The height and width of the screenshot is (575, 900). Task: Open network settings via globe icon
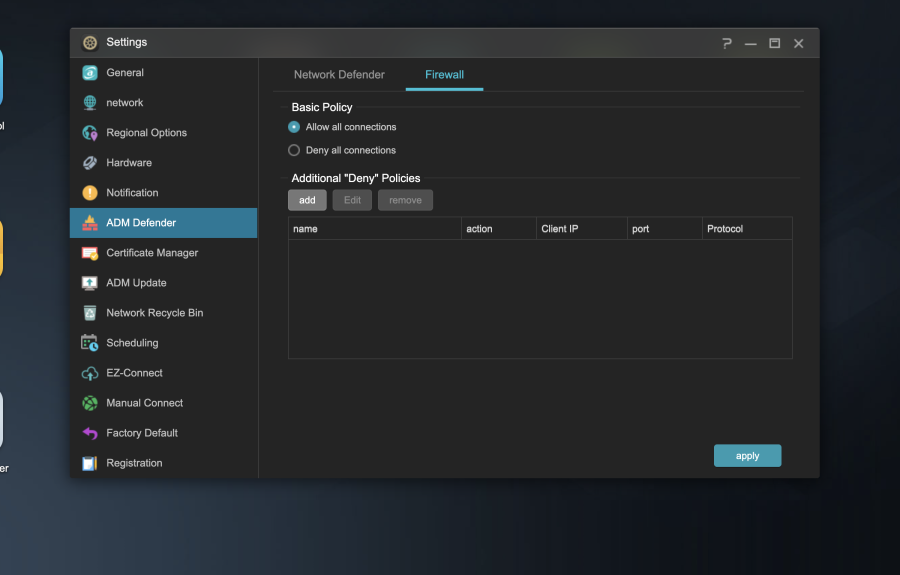[x=90, y=103]
